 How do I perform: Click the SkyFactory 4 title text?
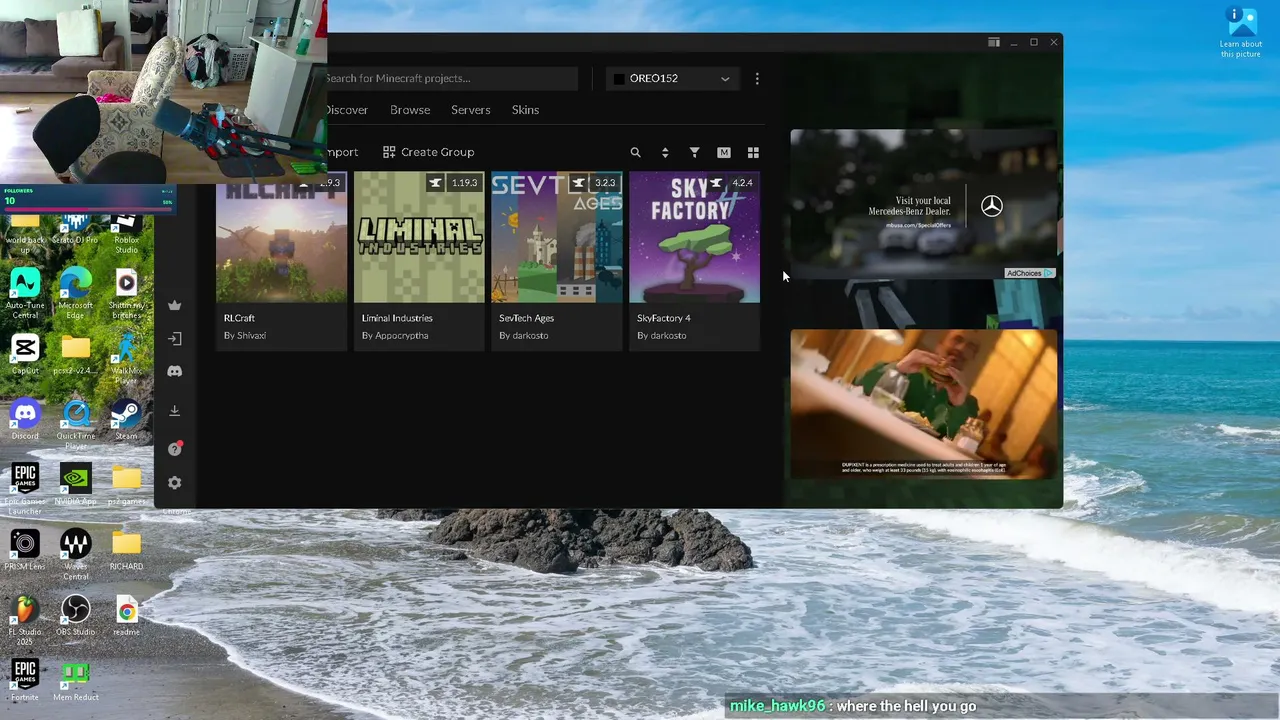[664, 318]
